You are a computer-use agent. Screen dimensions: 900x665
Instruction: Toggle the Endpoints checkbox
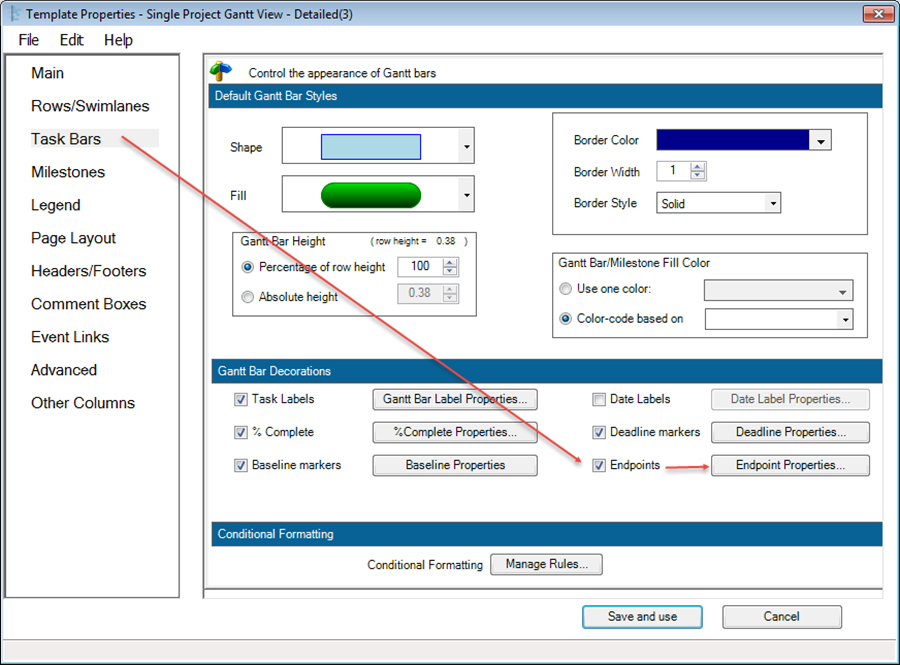(x=599, y=466)
